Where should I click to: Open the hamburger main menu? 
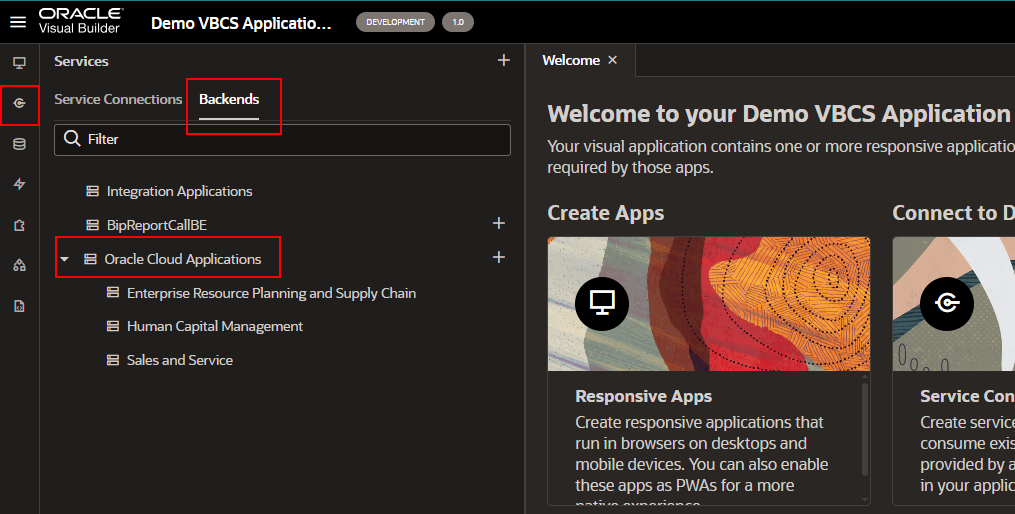(x=18, y=22)
